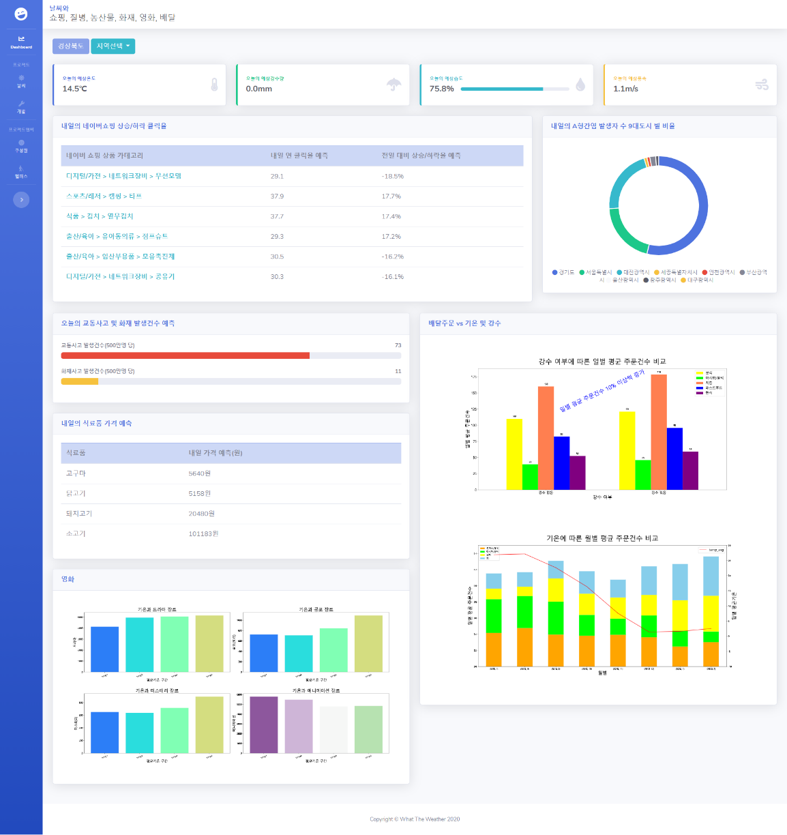Click the temperature monthly order stacked chart
Screen dimensions: 787x835
(x=602, y=605)
